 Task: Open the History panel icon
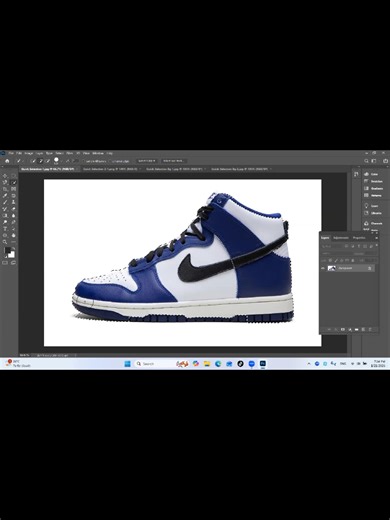click(356, 174)
